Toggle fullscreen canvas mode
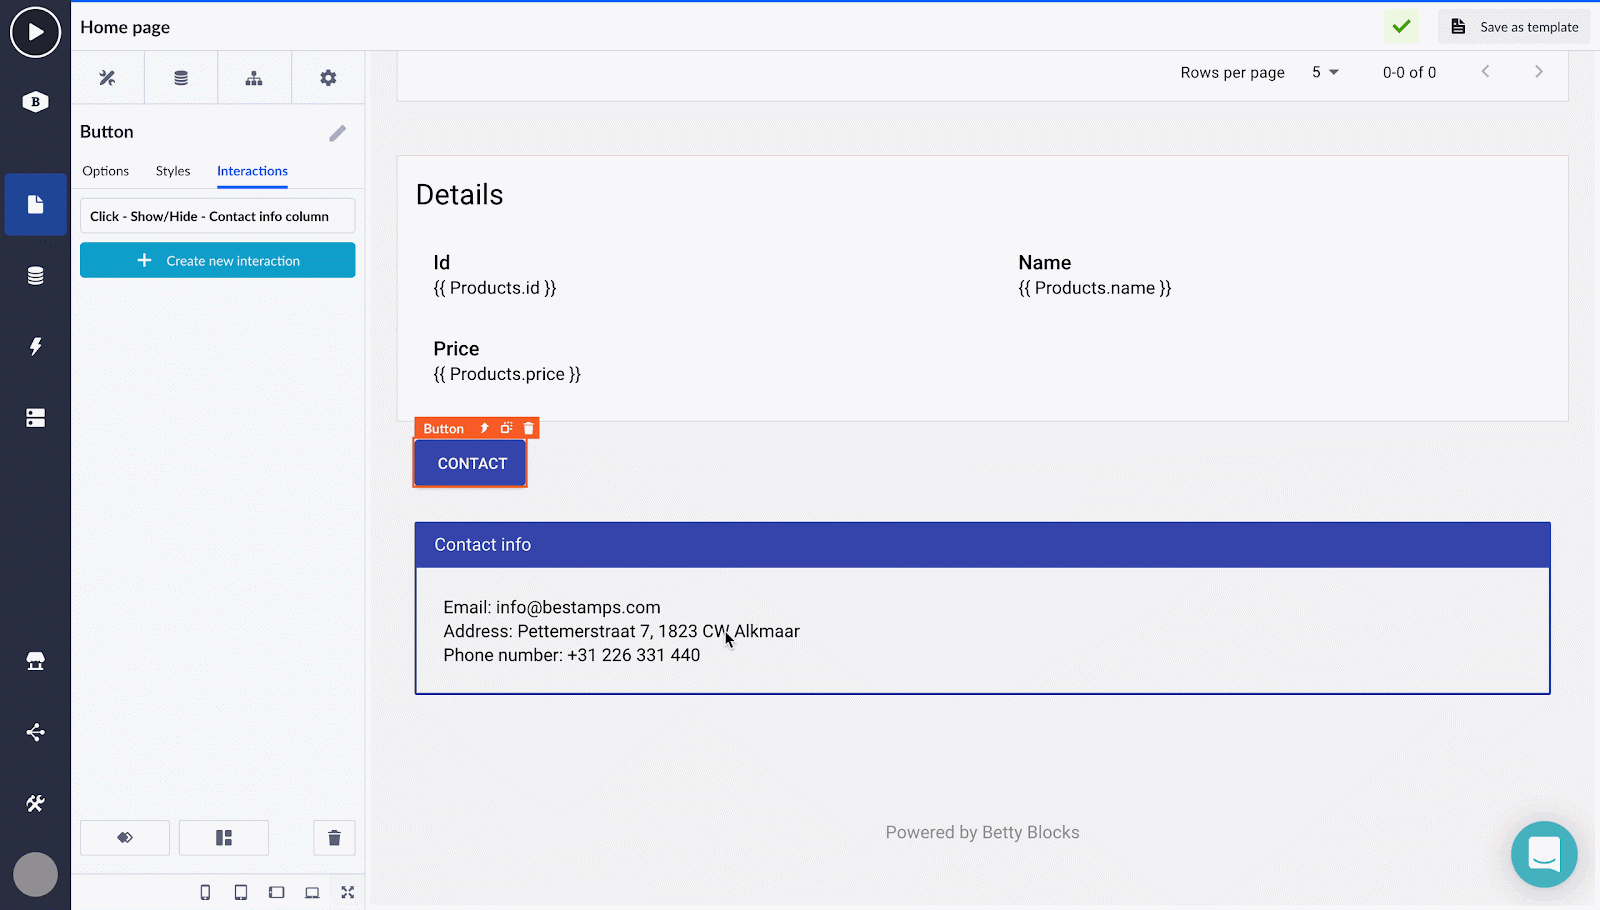Viewport: 1600px width, 910px height. point(348,892)
